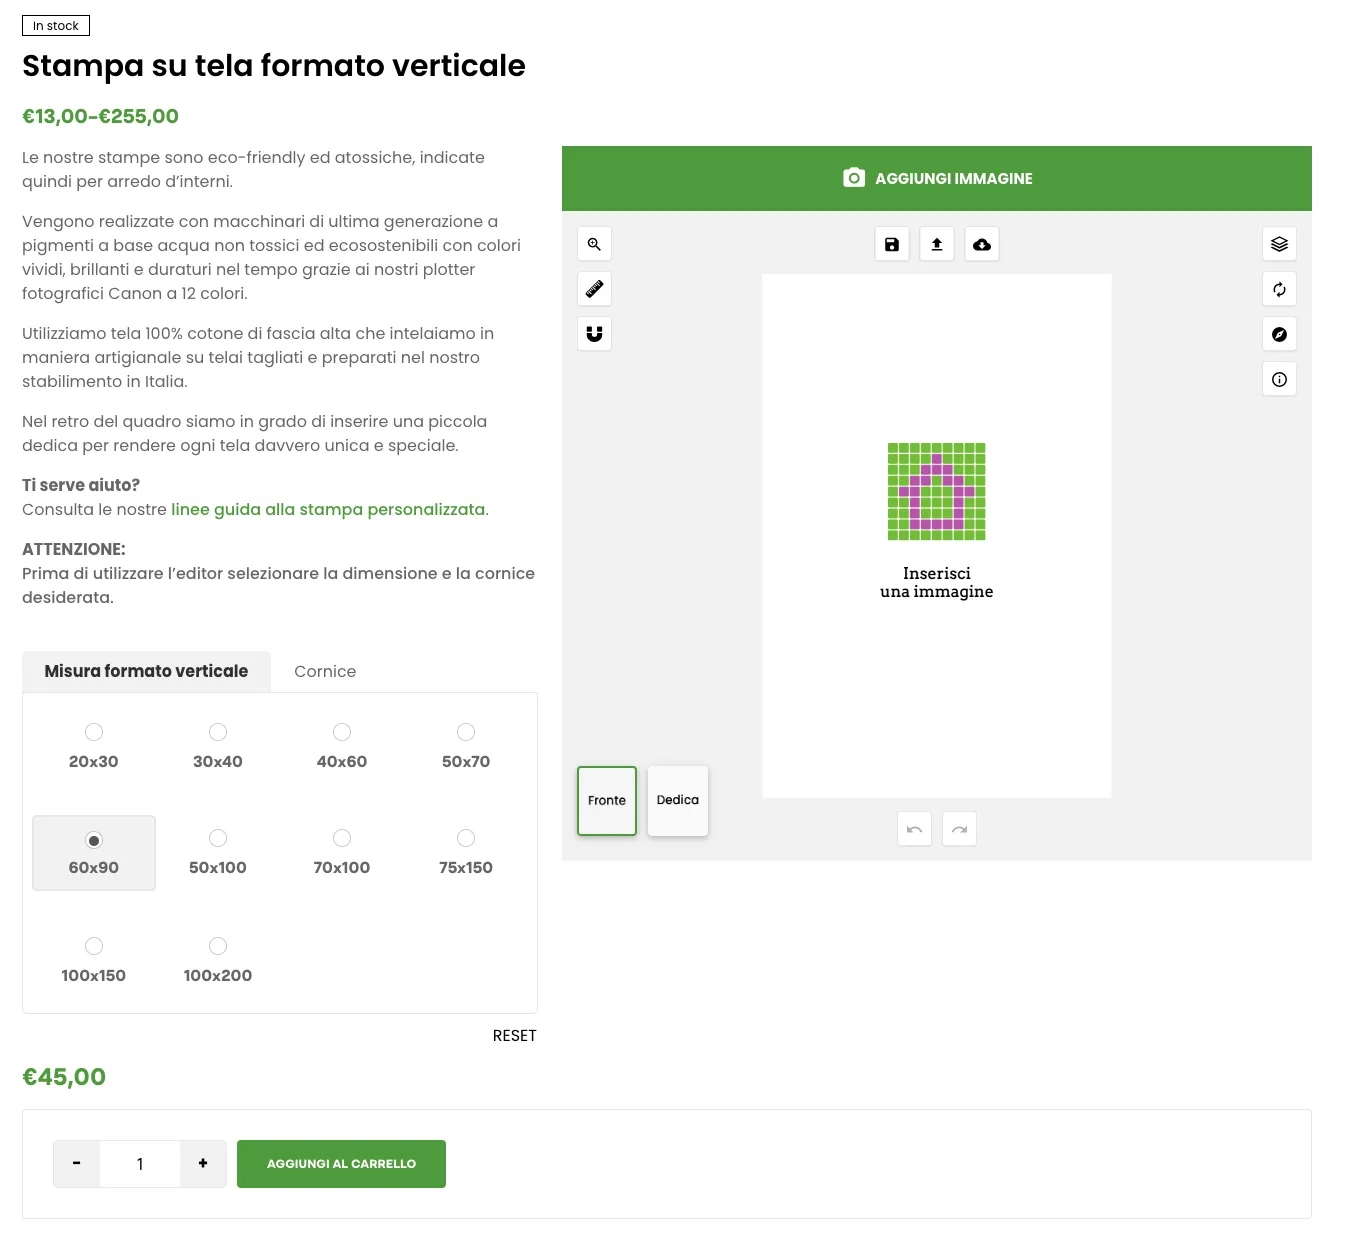Open the layers panel icon
The height and width of the screenshot is (1240, 1358).
(x=1279, y=244)
